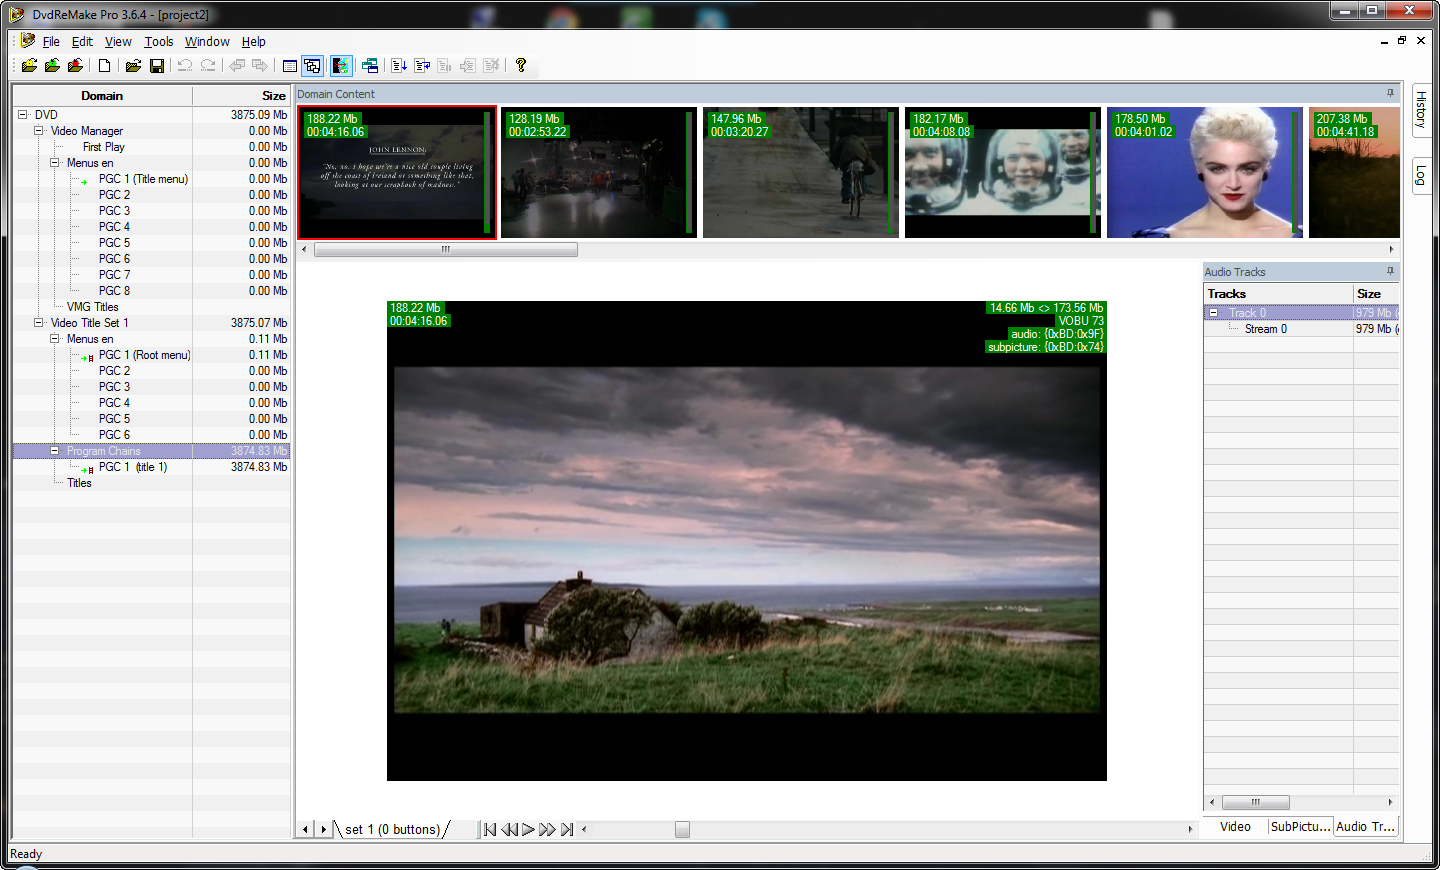1440x870 pixels.
Task: Open the View menu
Action: point(118,42)
